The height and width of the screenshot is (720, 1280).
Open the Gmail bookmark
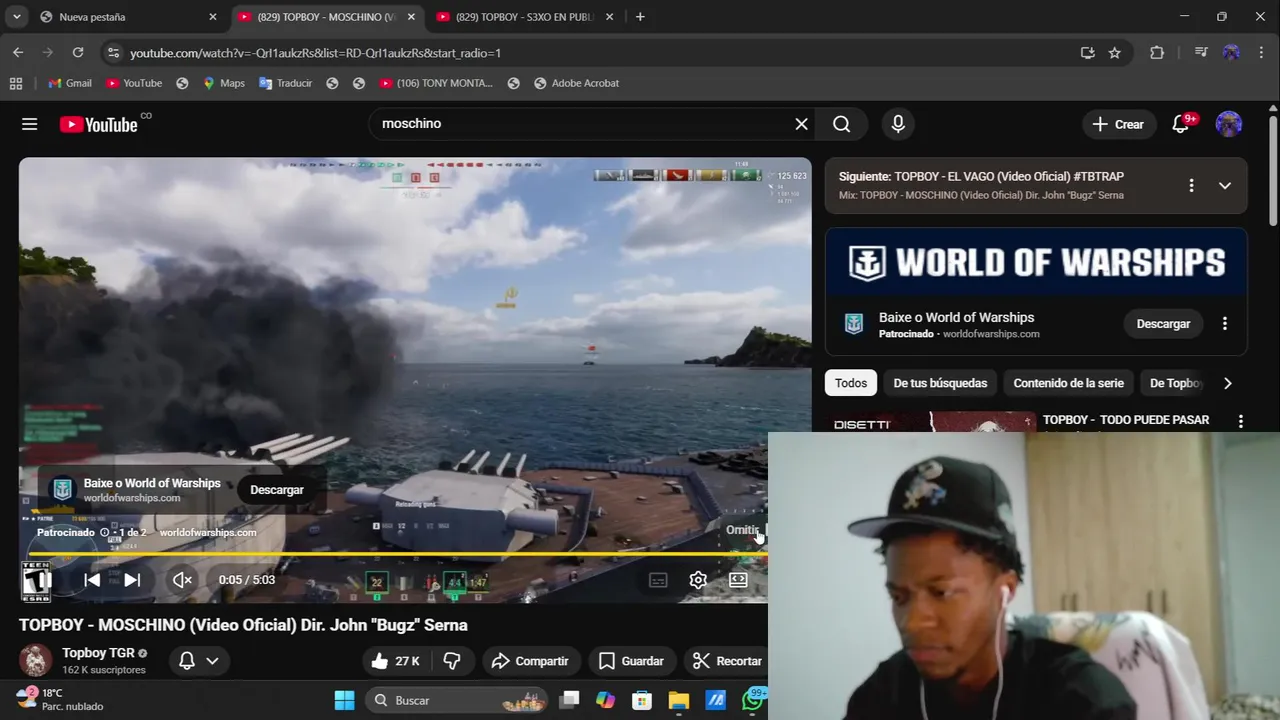[x=69, y=83]
